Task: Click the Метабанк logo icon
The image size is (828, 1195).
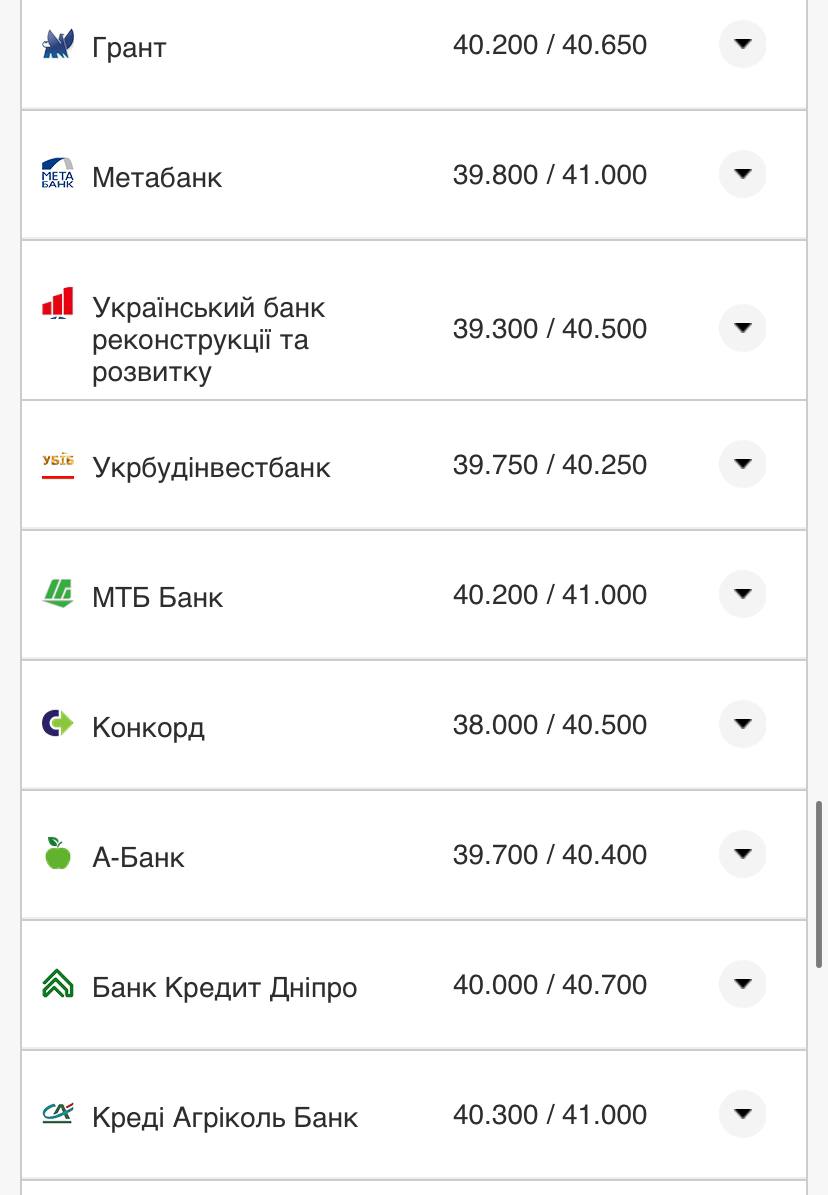Action: (x=57, y=175)
